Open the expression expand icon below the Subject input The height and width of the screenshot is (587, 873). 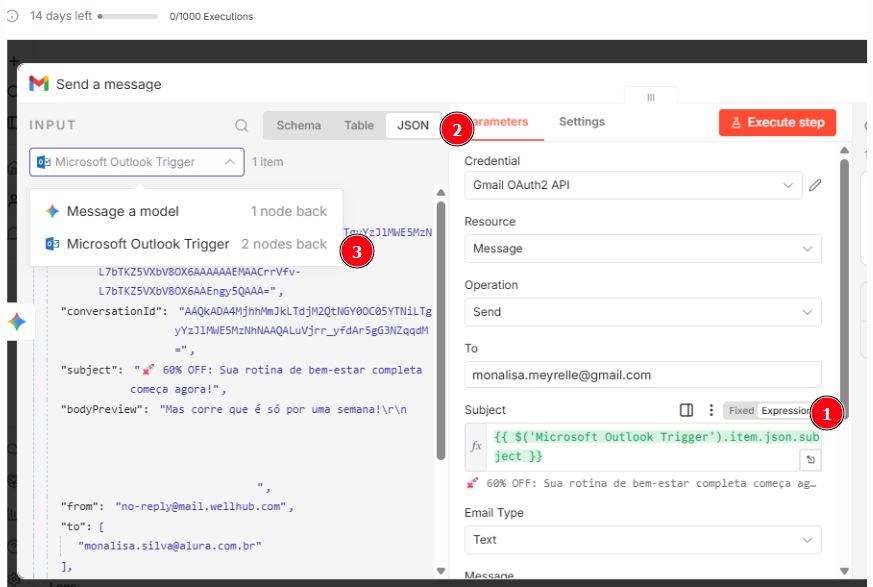811,459
